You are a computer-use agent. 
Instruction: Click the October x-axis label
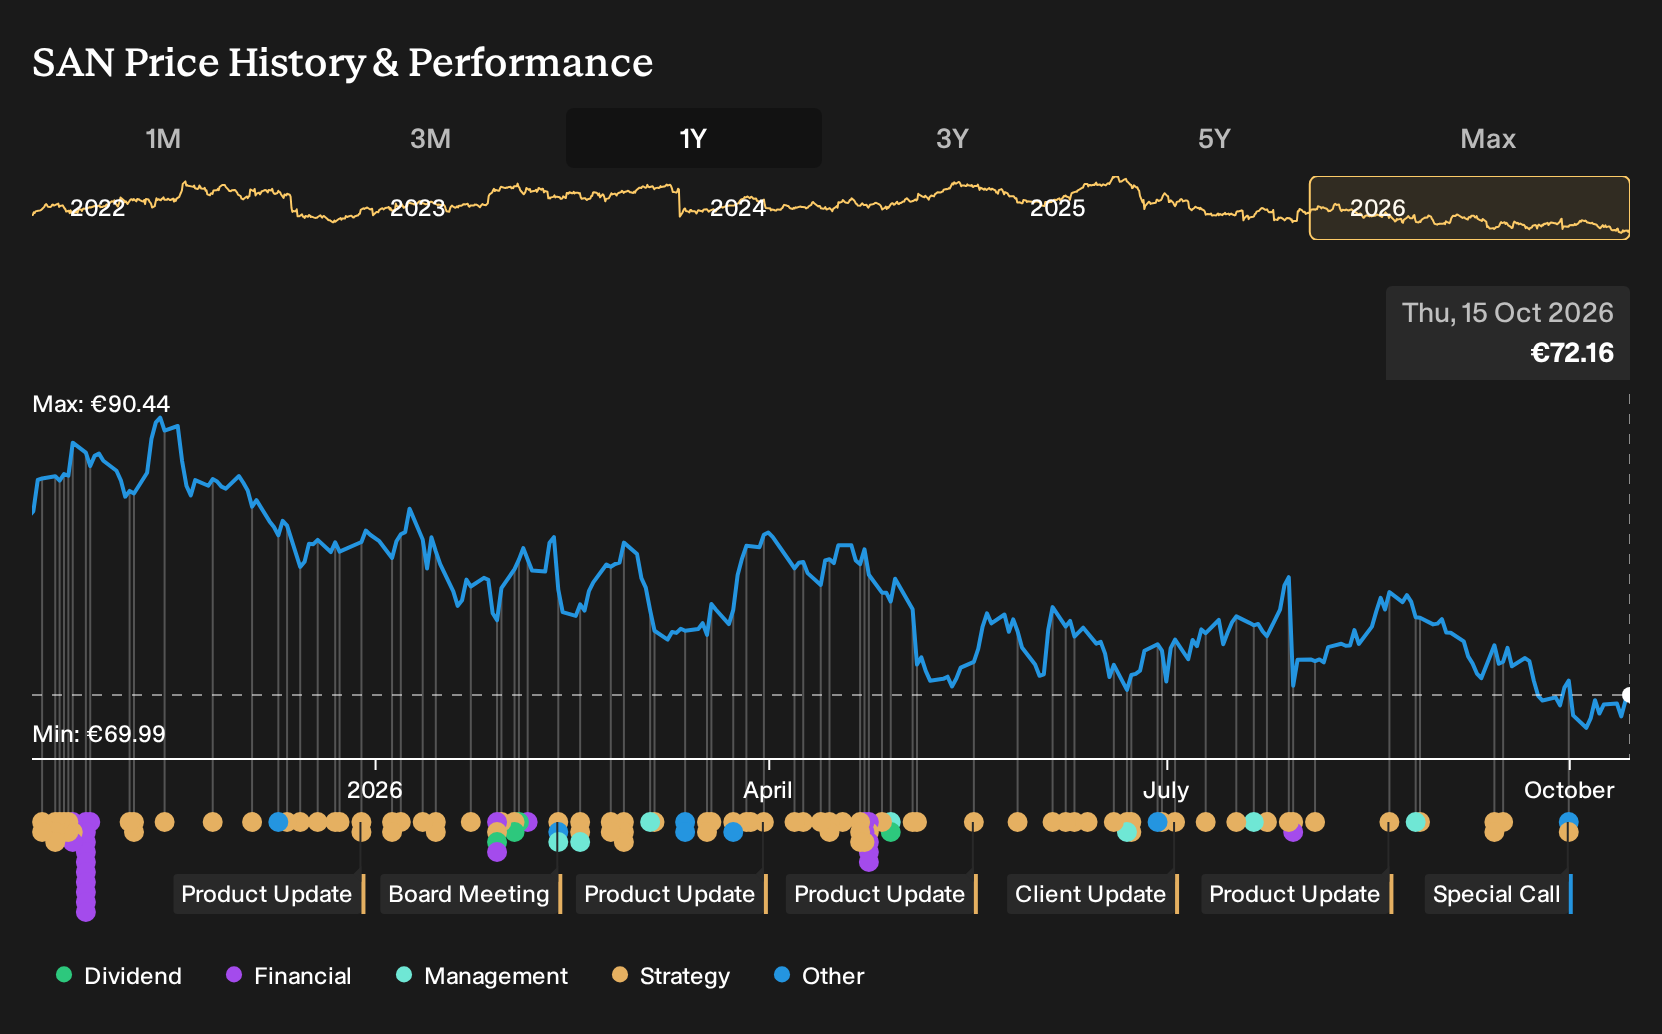click(x=1569, y=790)
